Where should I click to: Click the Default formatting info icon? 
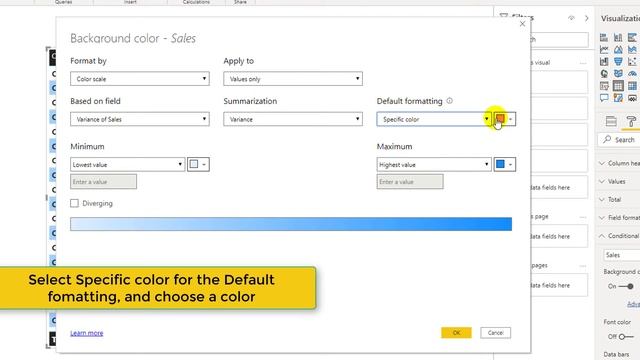click(x=449, y=101)
